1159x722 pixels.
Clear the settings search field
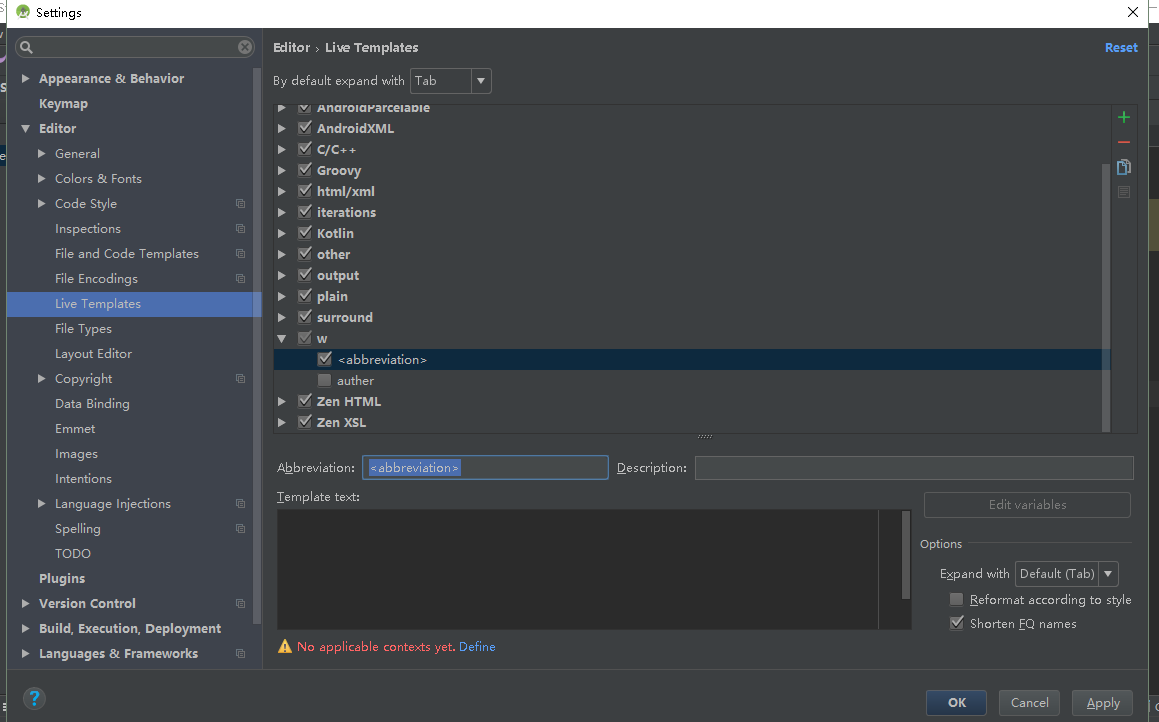click(x=245, y=47)
